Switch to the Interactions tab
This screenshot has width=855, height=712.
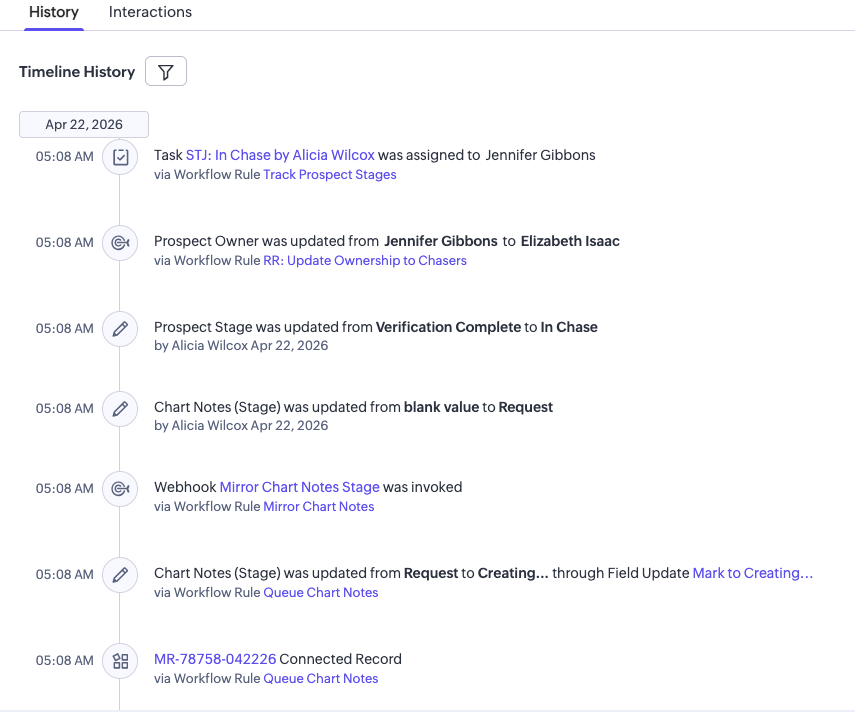tap(150, 13)
